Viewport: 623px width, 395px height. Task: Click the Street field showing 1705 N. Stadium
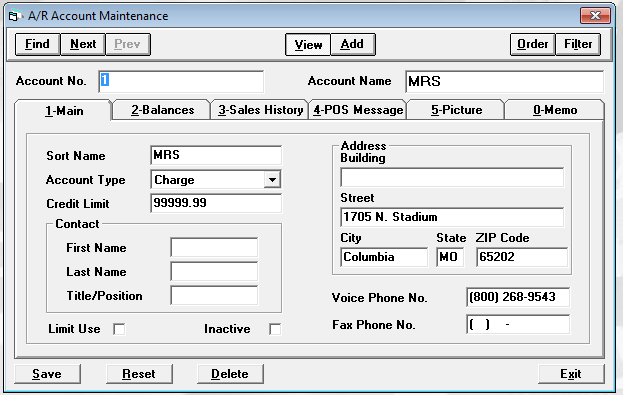tap(452, 217)
